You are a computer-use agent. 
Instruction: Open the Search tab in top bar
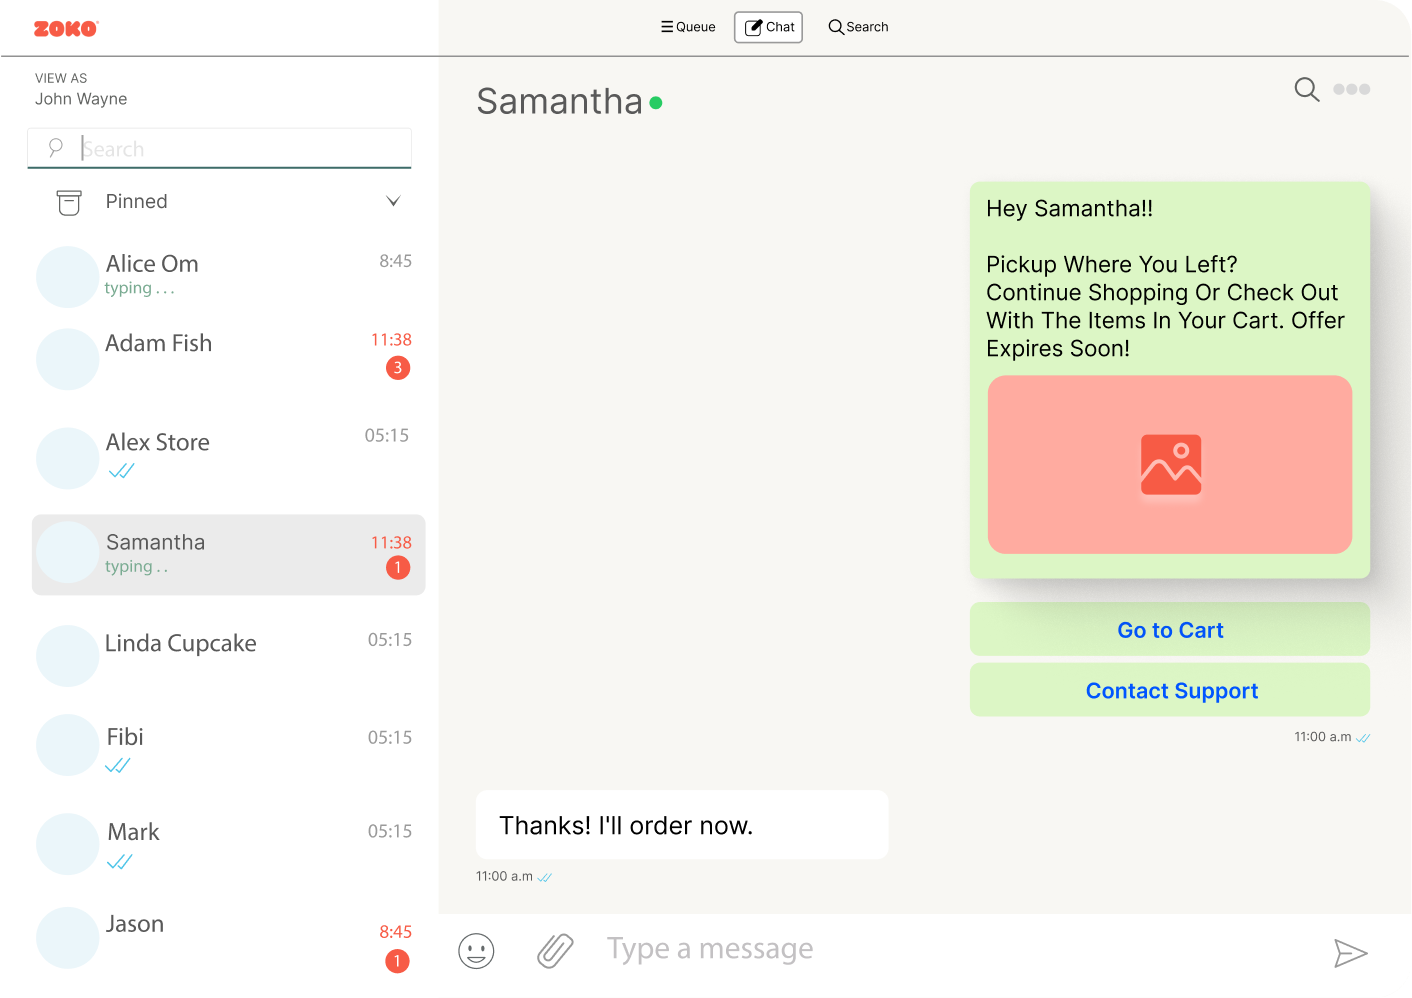point(858,27)
